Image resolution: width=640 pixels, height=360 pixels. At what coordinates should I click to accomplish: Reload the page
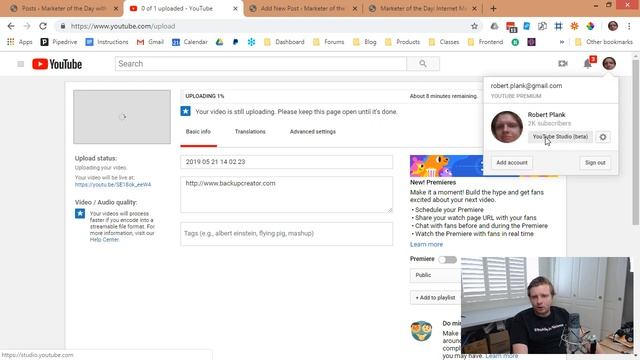(43, 26)
